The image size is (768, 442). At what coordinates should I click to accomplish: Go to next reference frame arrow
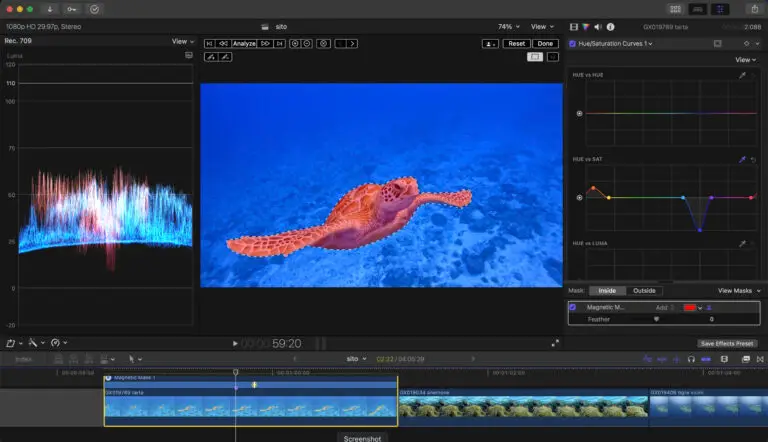coord(353,44)
